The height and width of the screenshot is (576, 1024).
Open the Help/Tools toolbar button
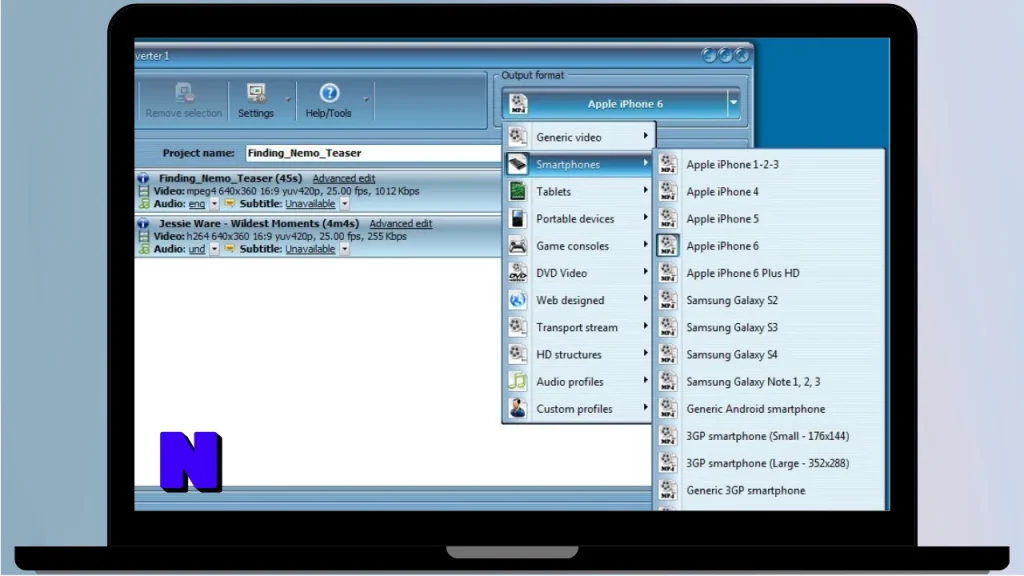click(x=328, y=101)
